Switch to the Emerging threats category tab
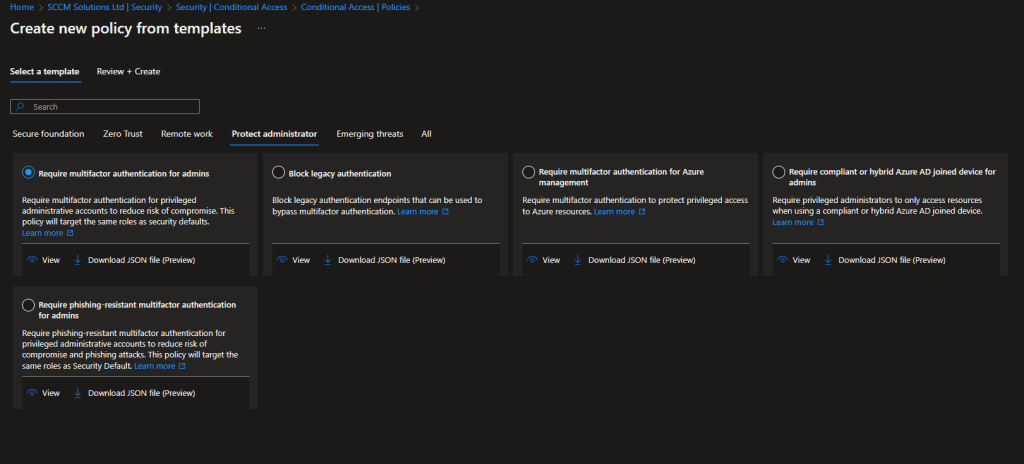 (369, 134)
